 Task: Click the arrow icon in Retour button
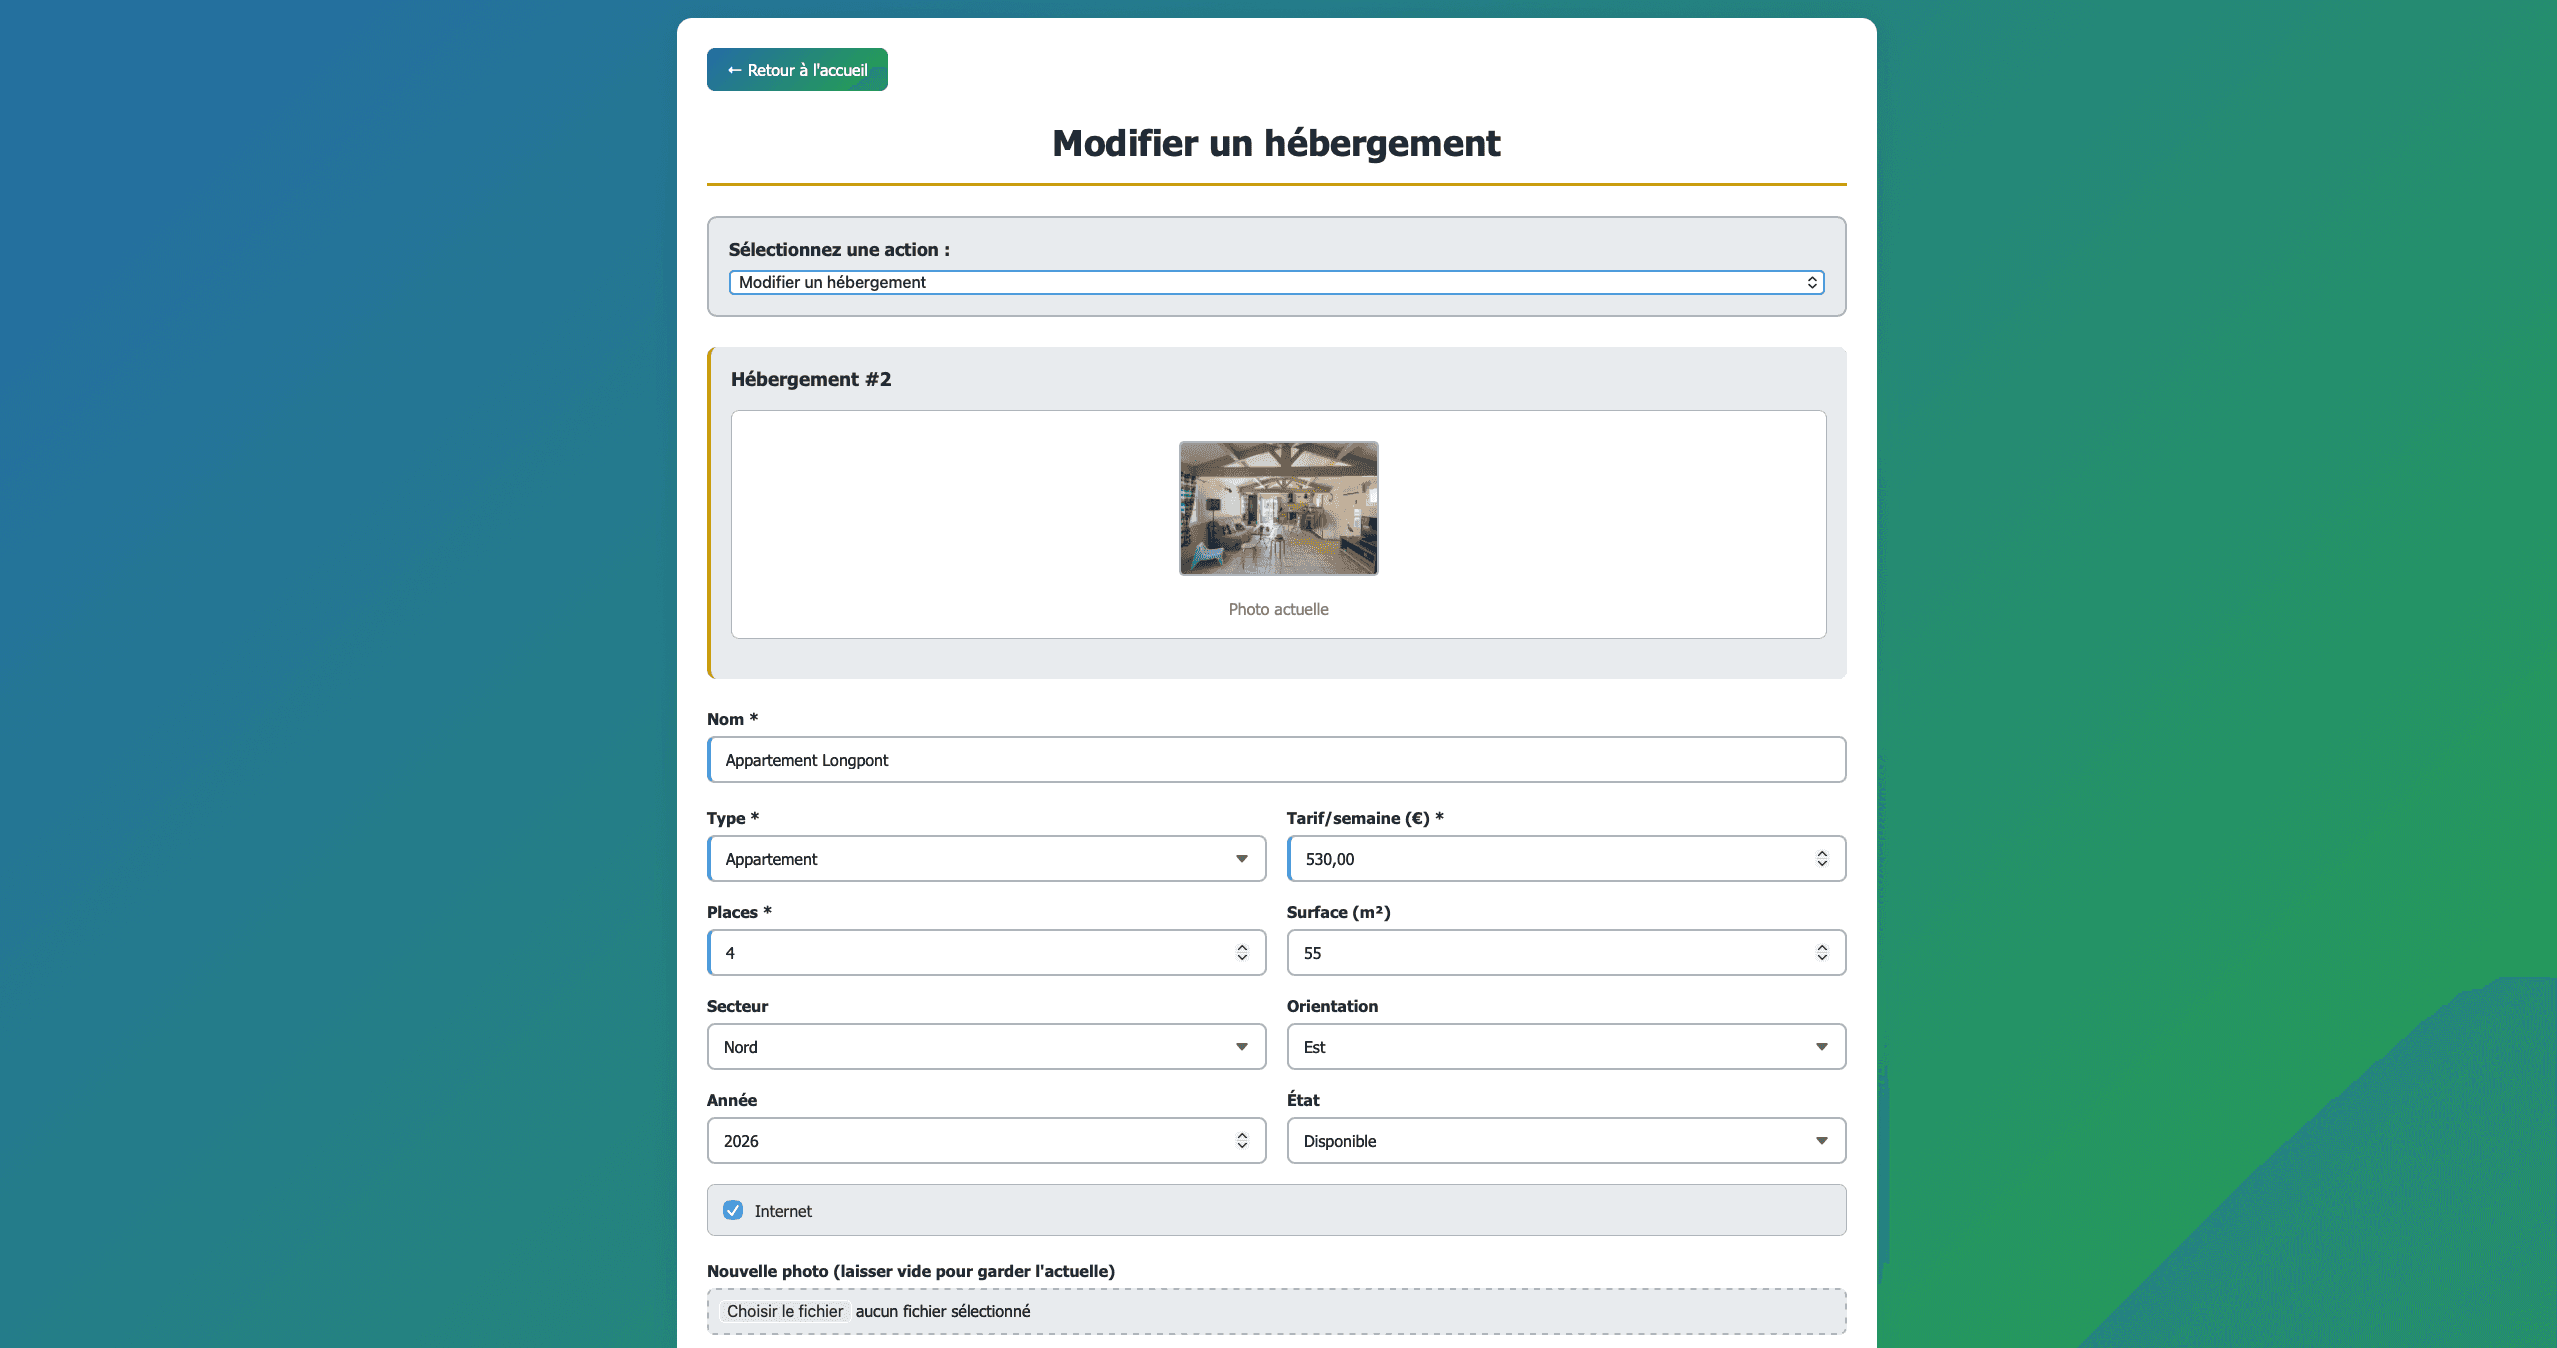pos(734,70)
